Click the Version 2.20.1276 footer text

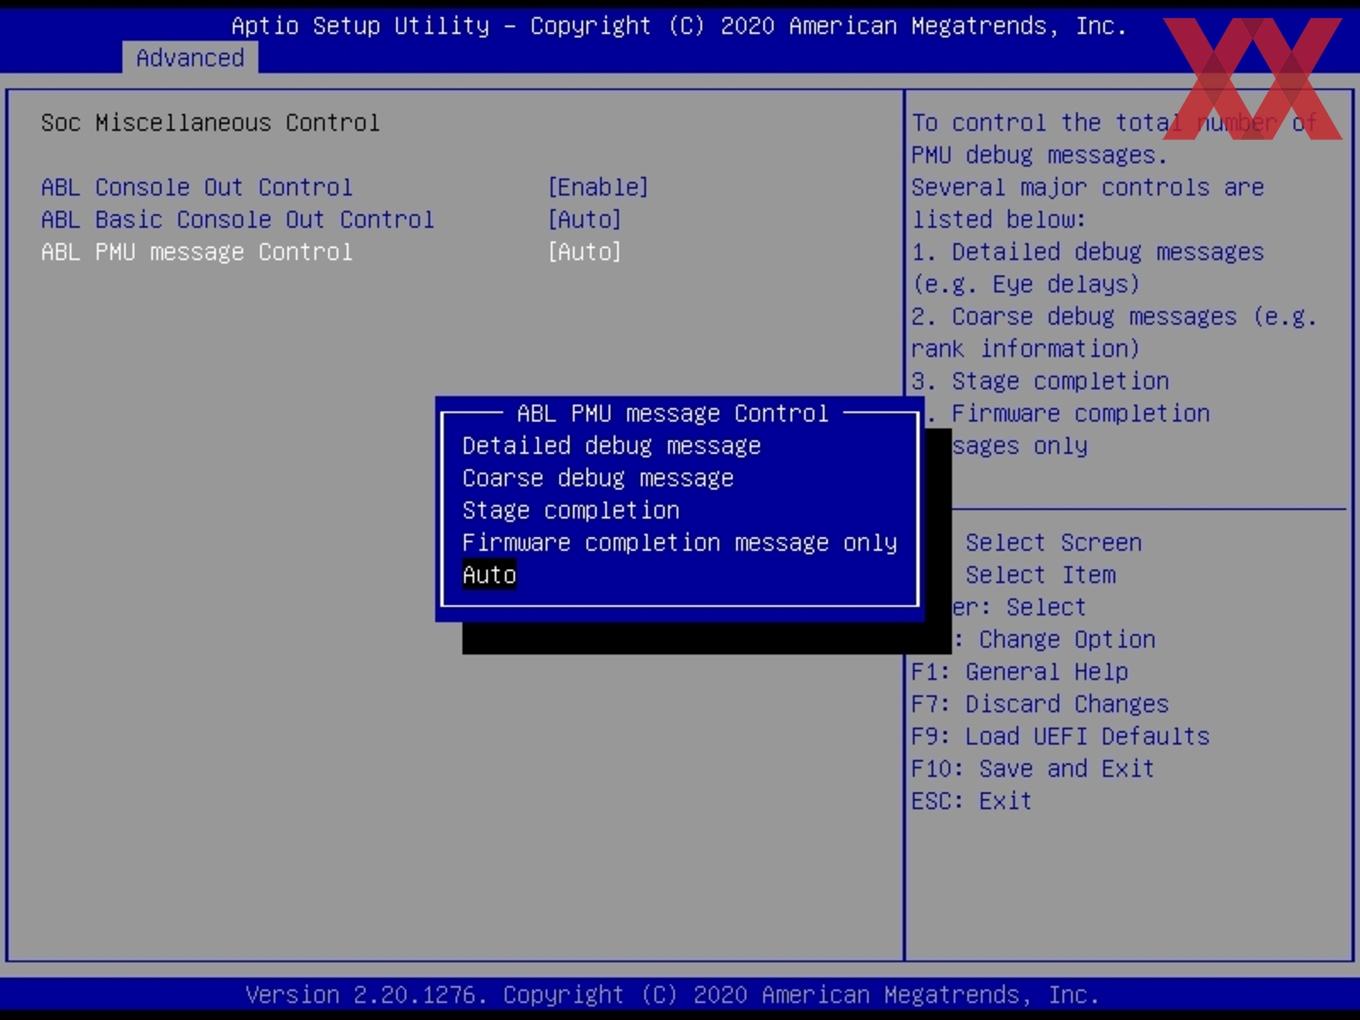tap(673, 994)
